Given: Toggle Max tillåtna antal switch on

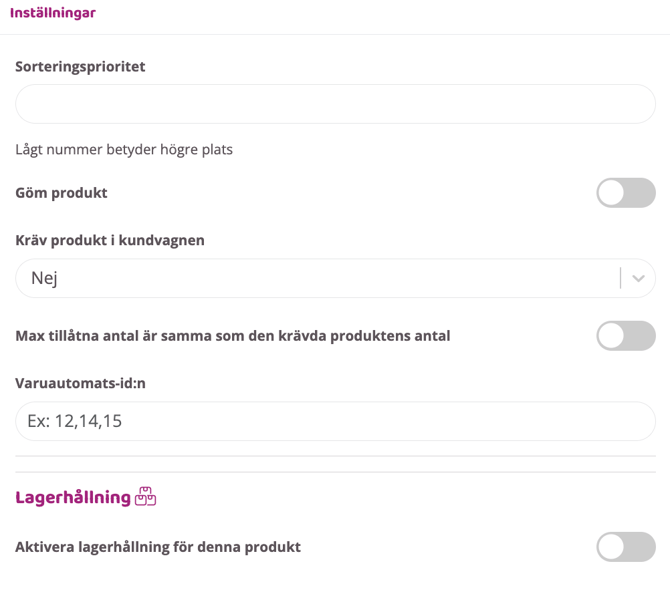Looking at the screenshot, I should tap(626, 336).
